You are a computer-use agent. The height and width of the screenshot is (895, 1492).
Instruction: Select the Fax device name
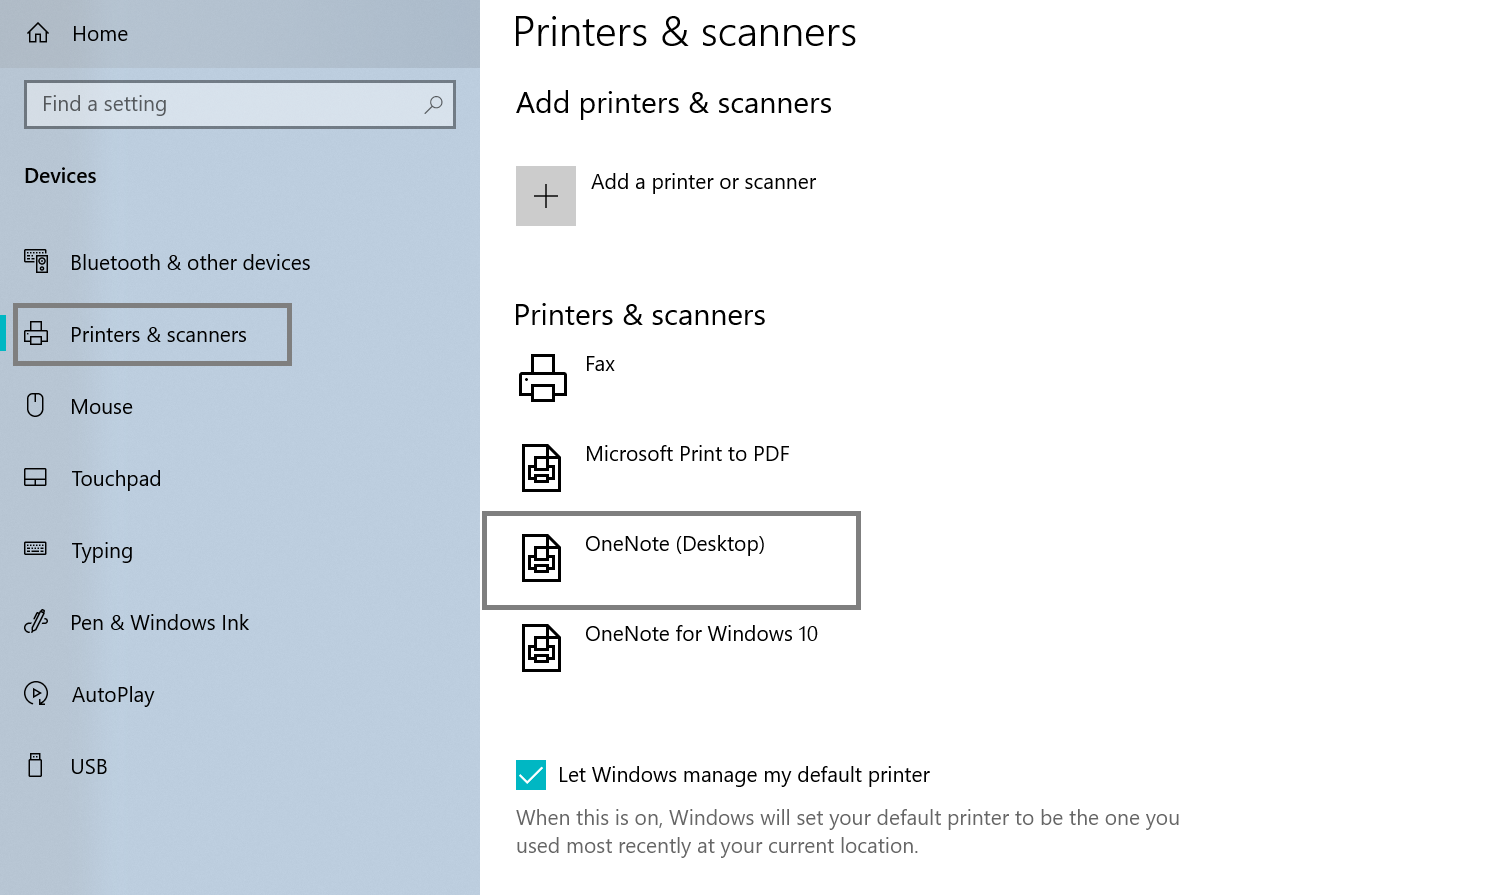[600, 364]
